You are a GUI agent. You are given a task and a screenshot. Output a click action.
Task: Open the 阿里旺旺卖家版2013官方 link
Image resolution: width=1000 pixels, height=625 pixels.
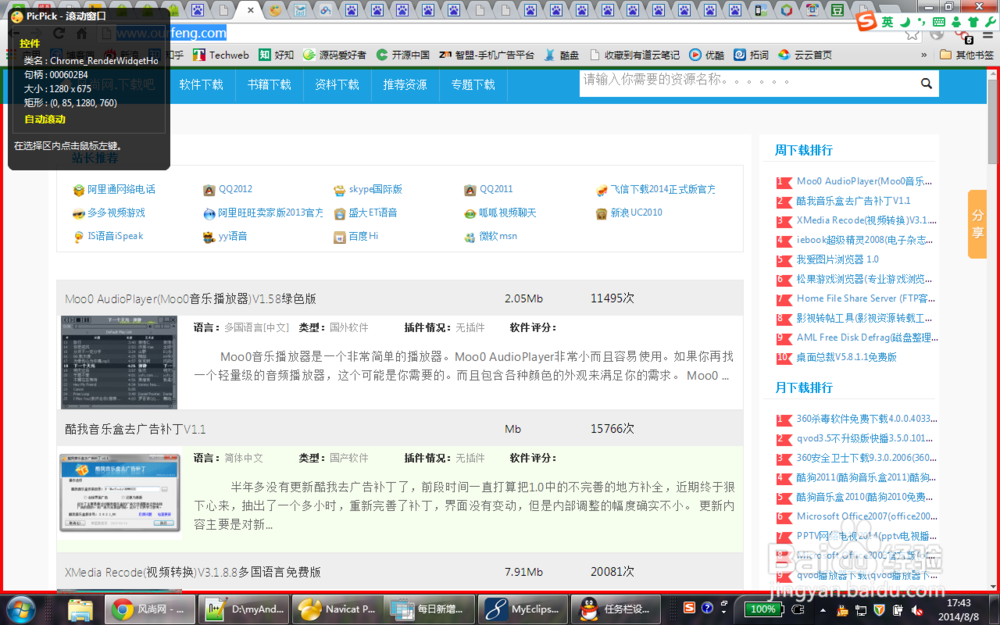pos(270,212)
